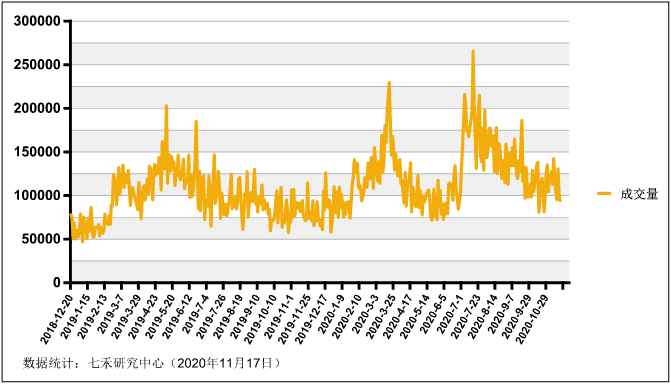671x385 pixels.
Task: Click the 300000 y-axis label
Action: (x=37, y=21)
